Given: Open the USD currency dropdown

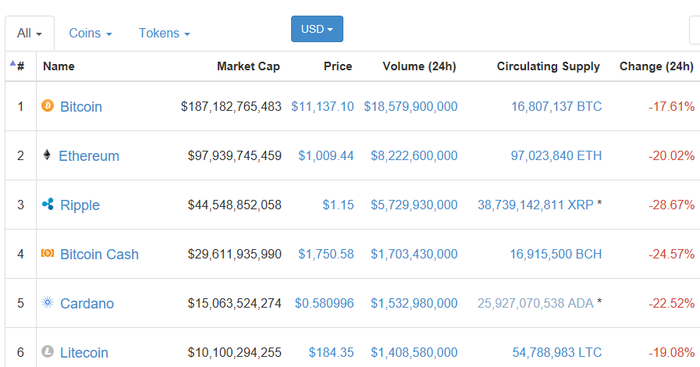Looking at the screenshot, I should 317,29.
